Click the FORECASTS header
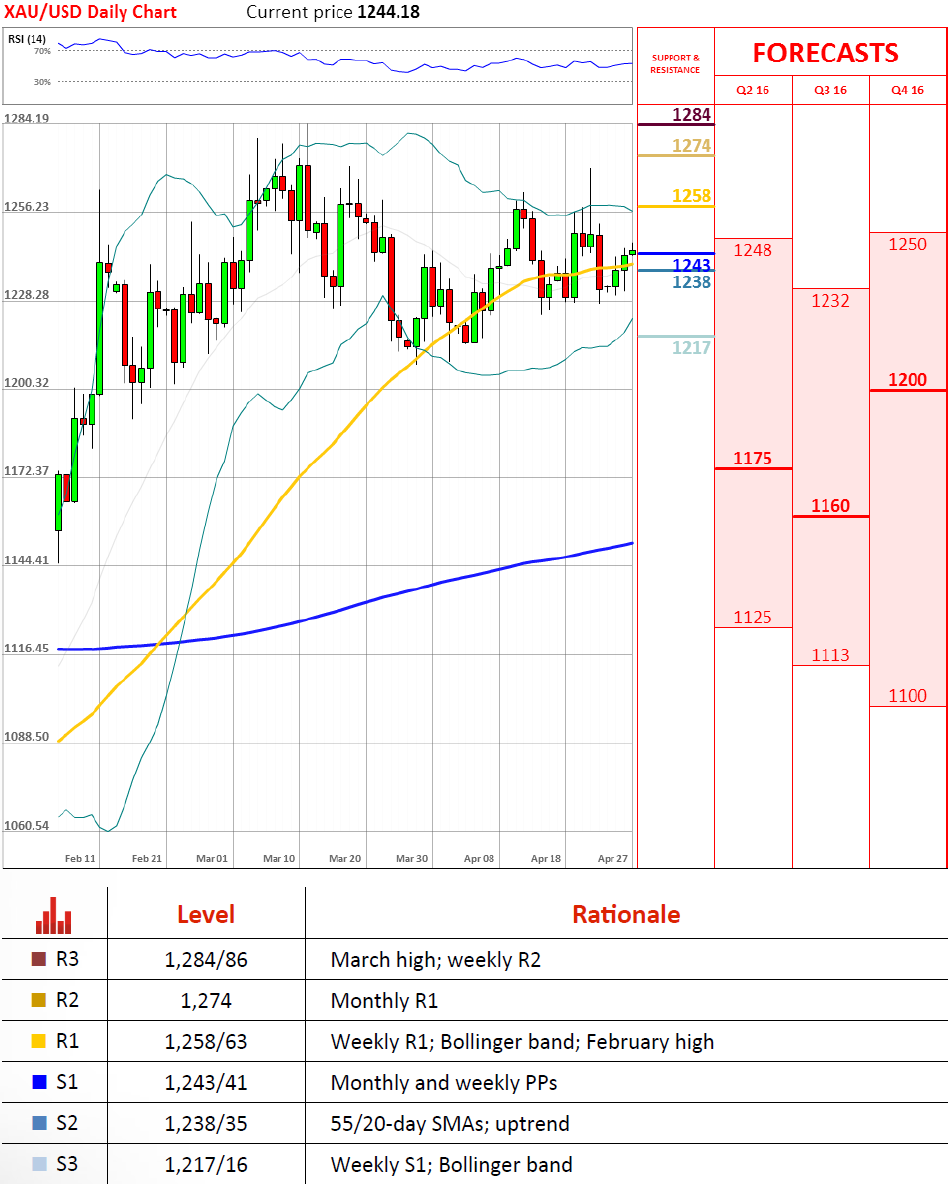 click(825, 53)
